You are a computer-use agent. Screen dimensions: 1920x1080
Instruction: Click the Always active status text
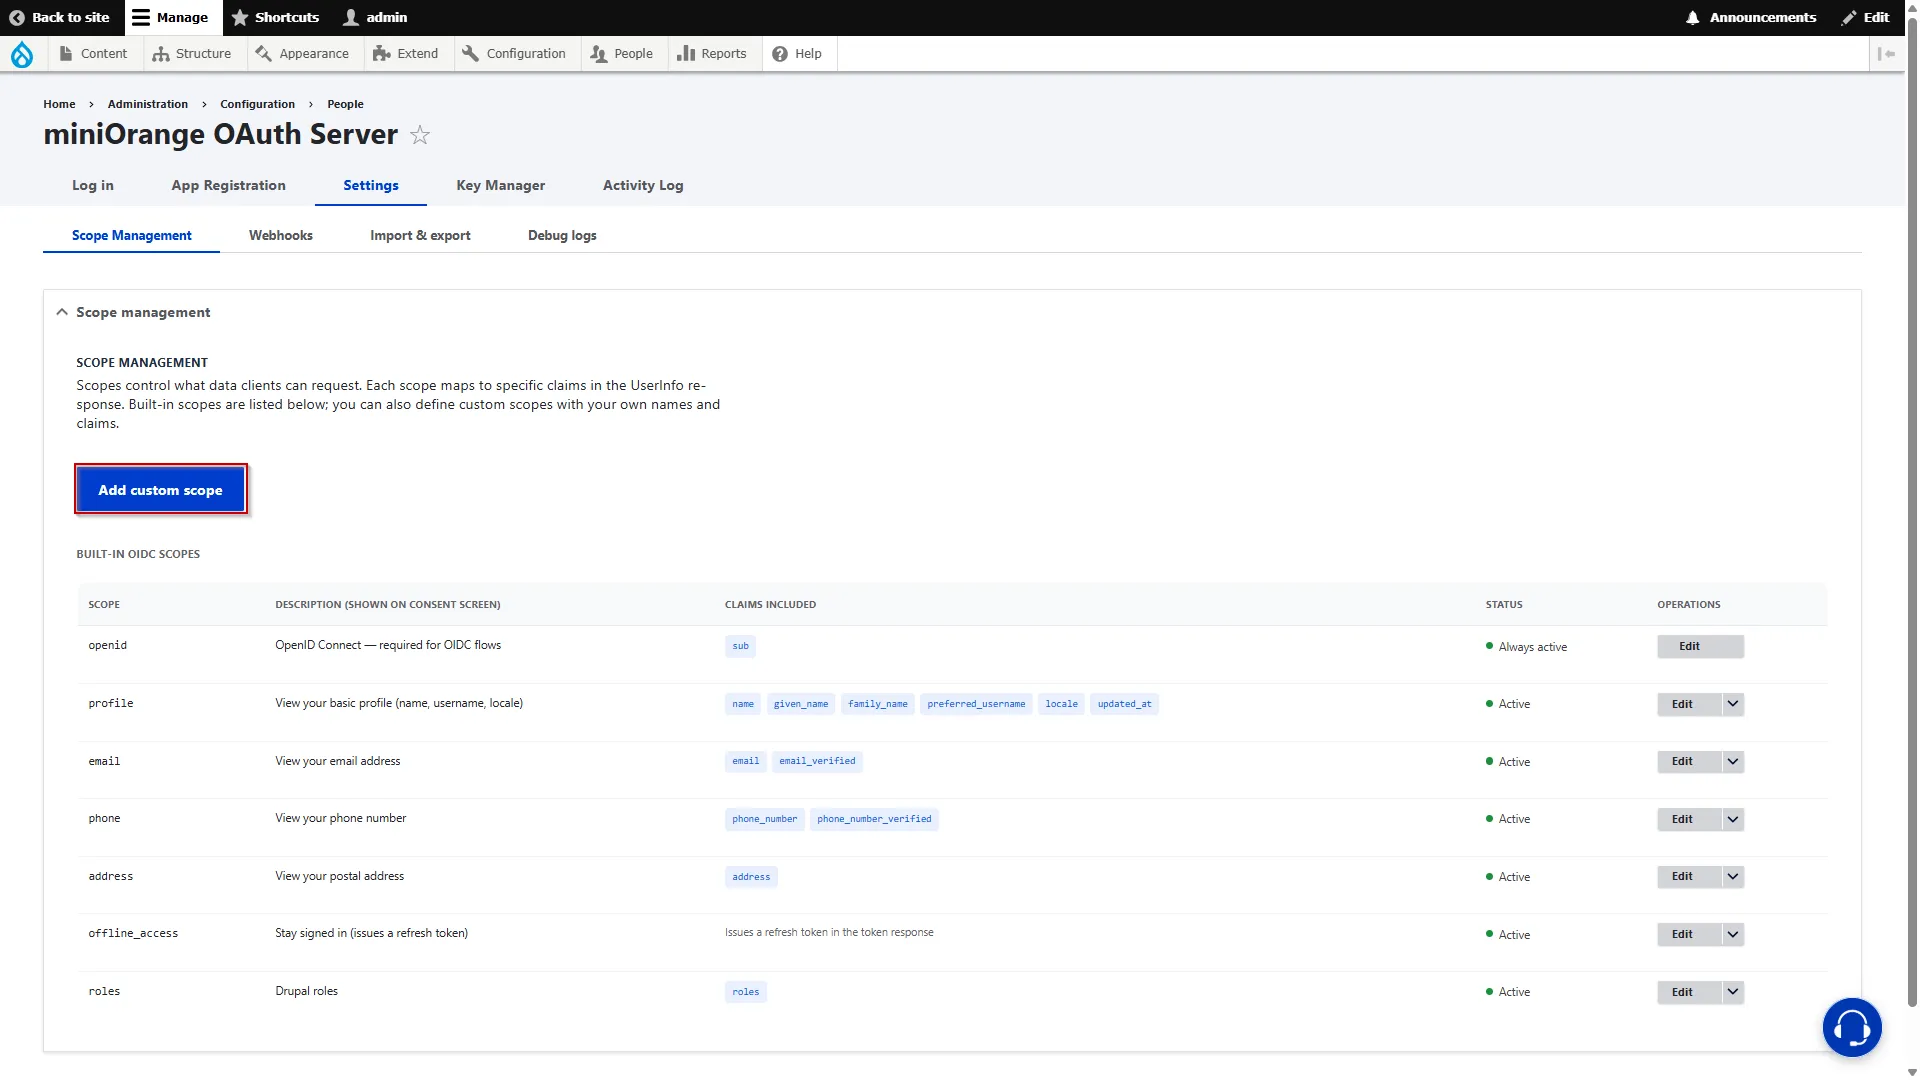coord(1532,647)
